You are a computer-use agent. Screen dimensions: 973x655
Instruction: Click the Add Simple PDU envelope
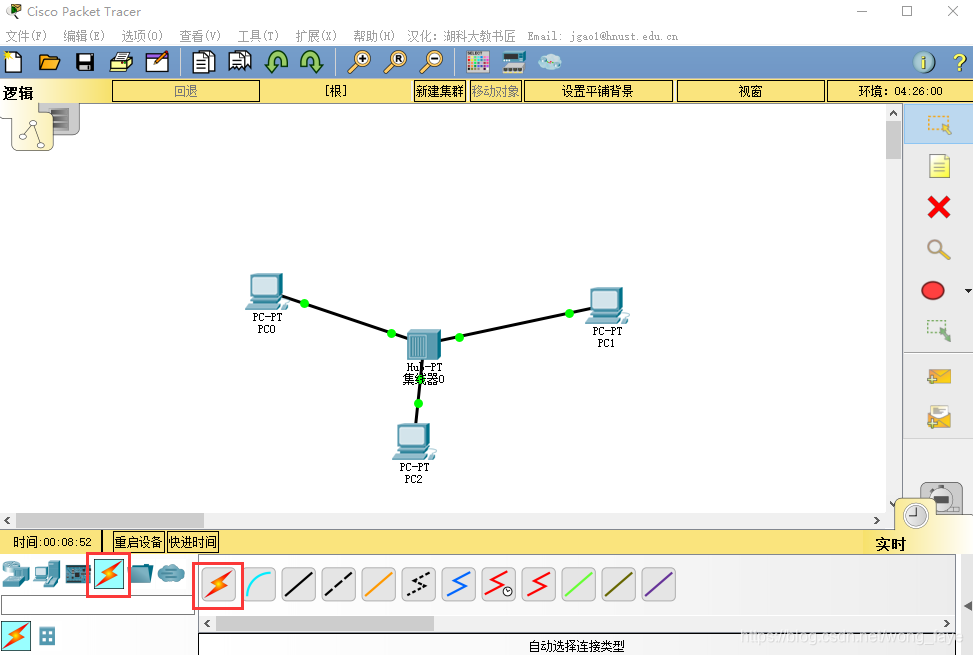click(939, 377)
